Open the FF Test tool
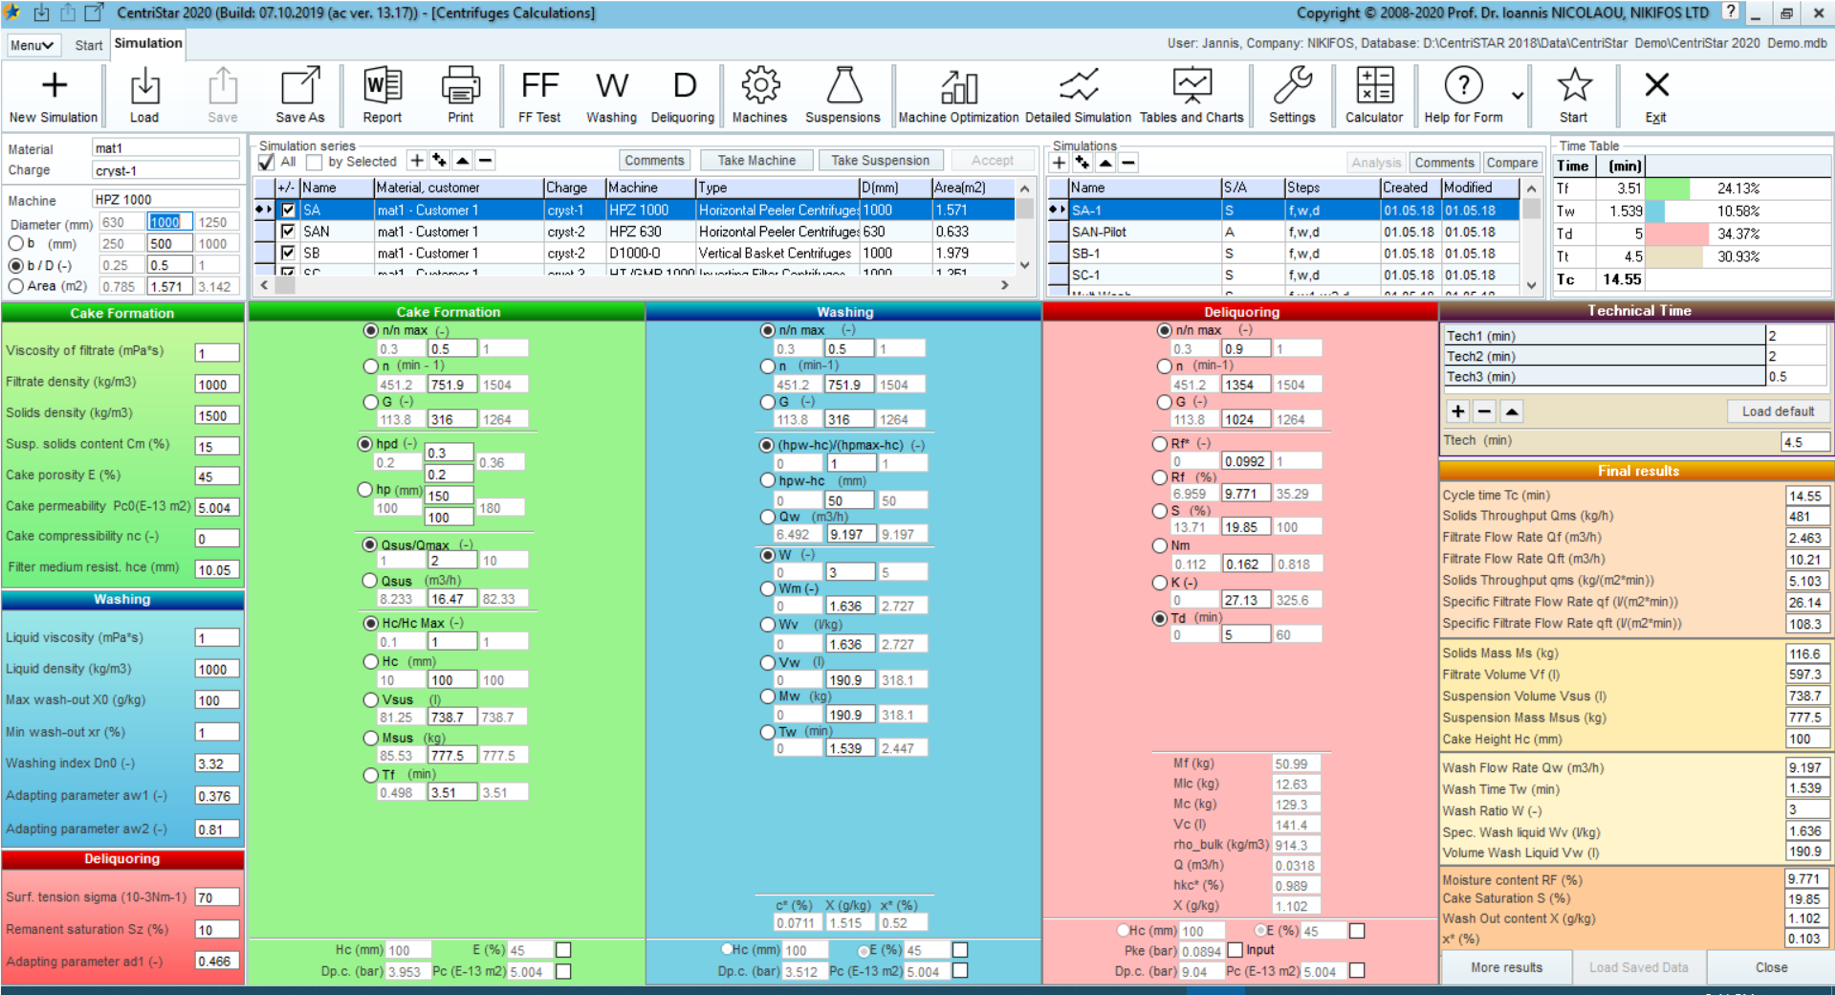 (x=539, y=97)
